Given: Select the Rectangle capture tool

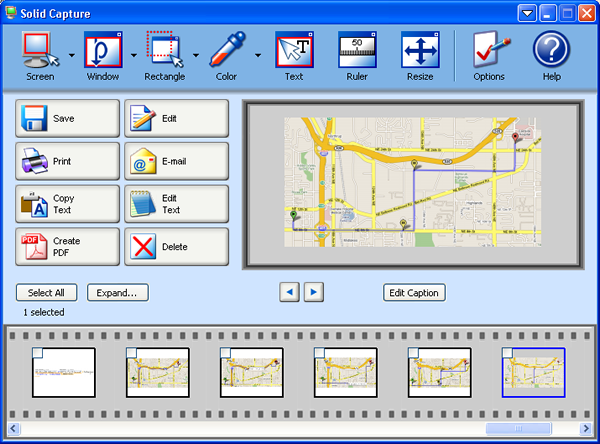Looking at the screenshot, I should 165,56.
